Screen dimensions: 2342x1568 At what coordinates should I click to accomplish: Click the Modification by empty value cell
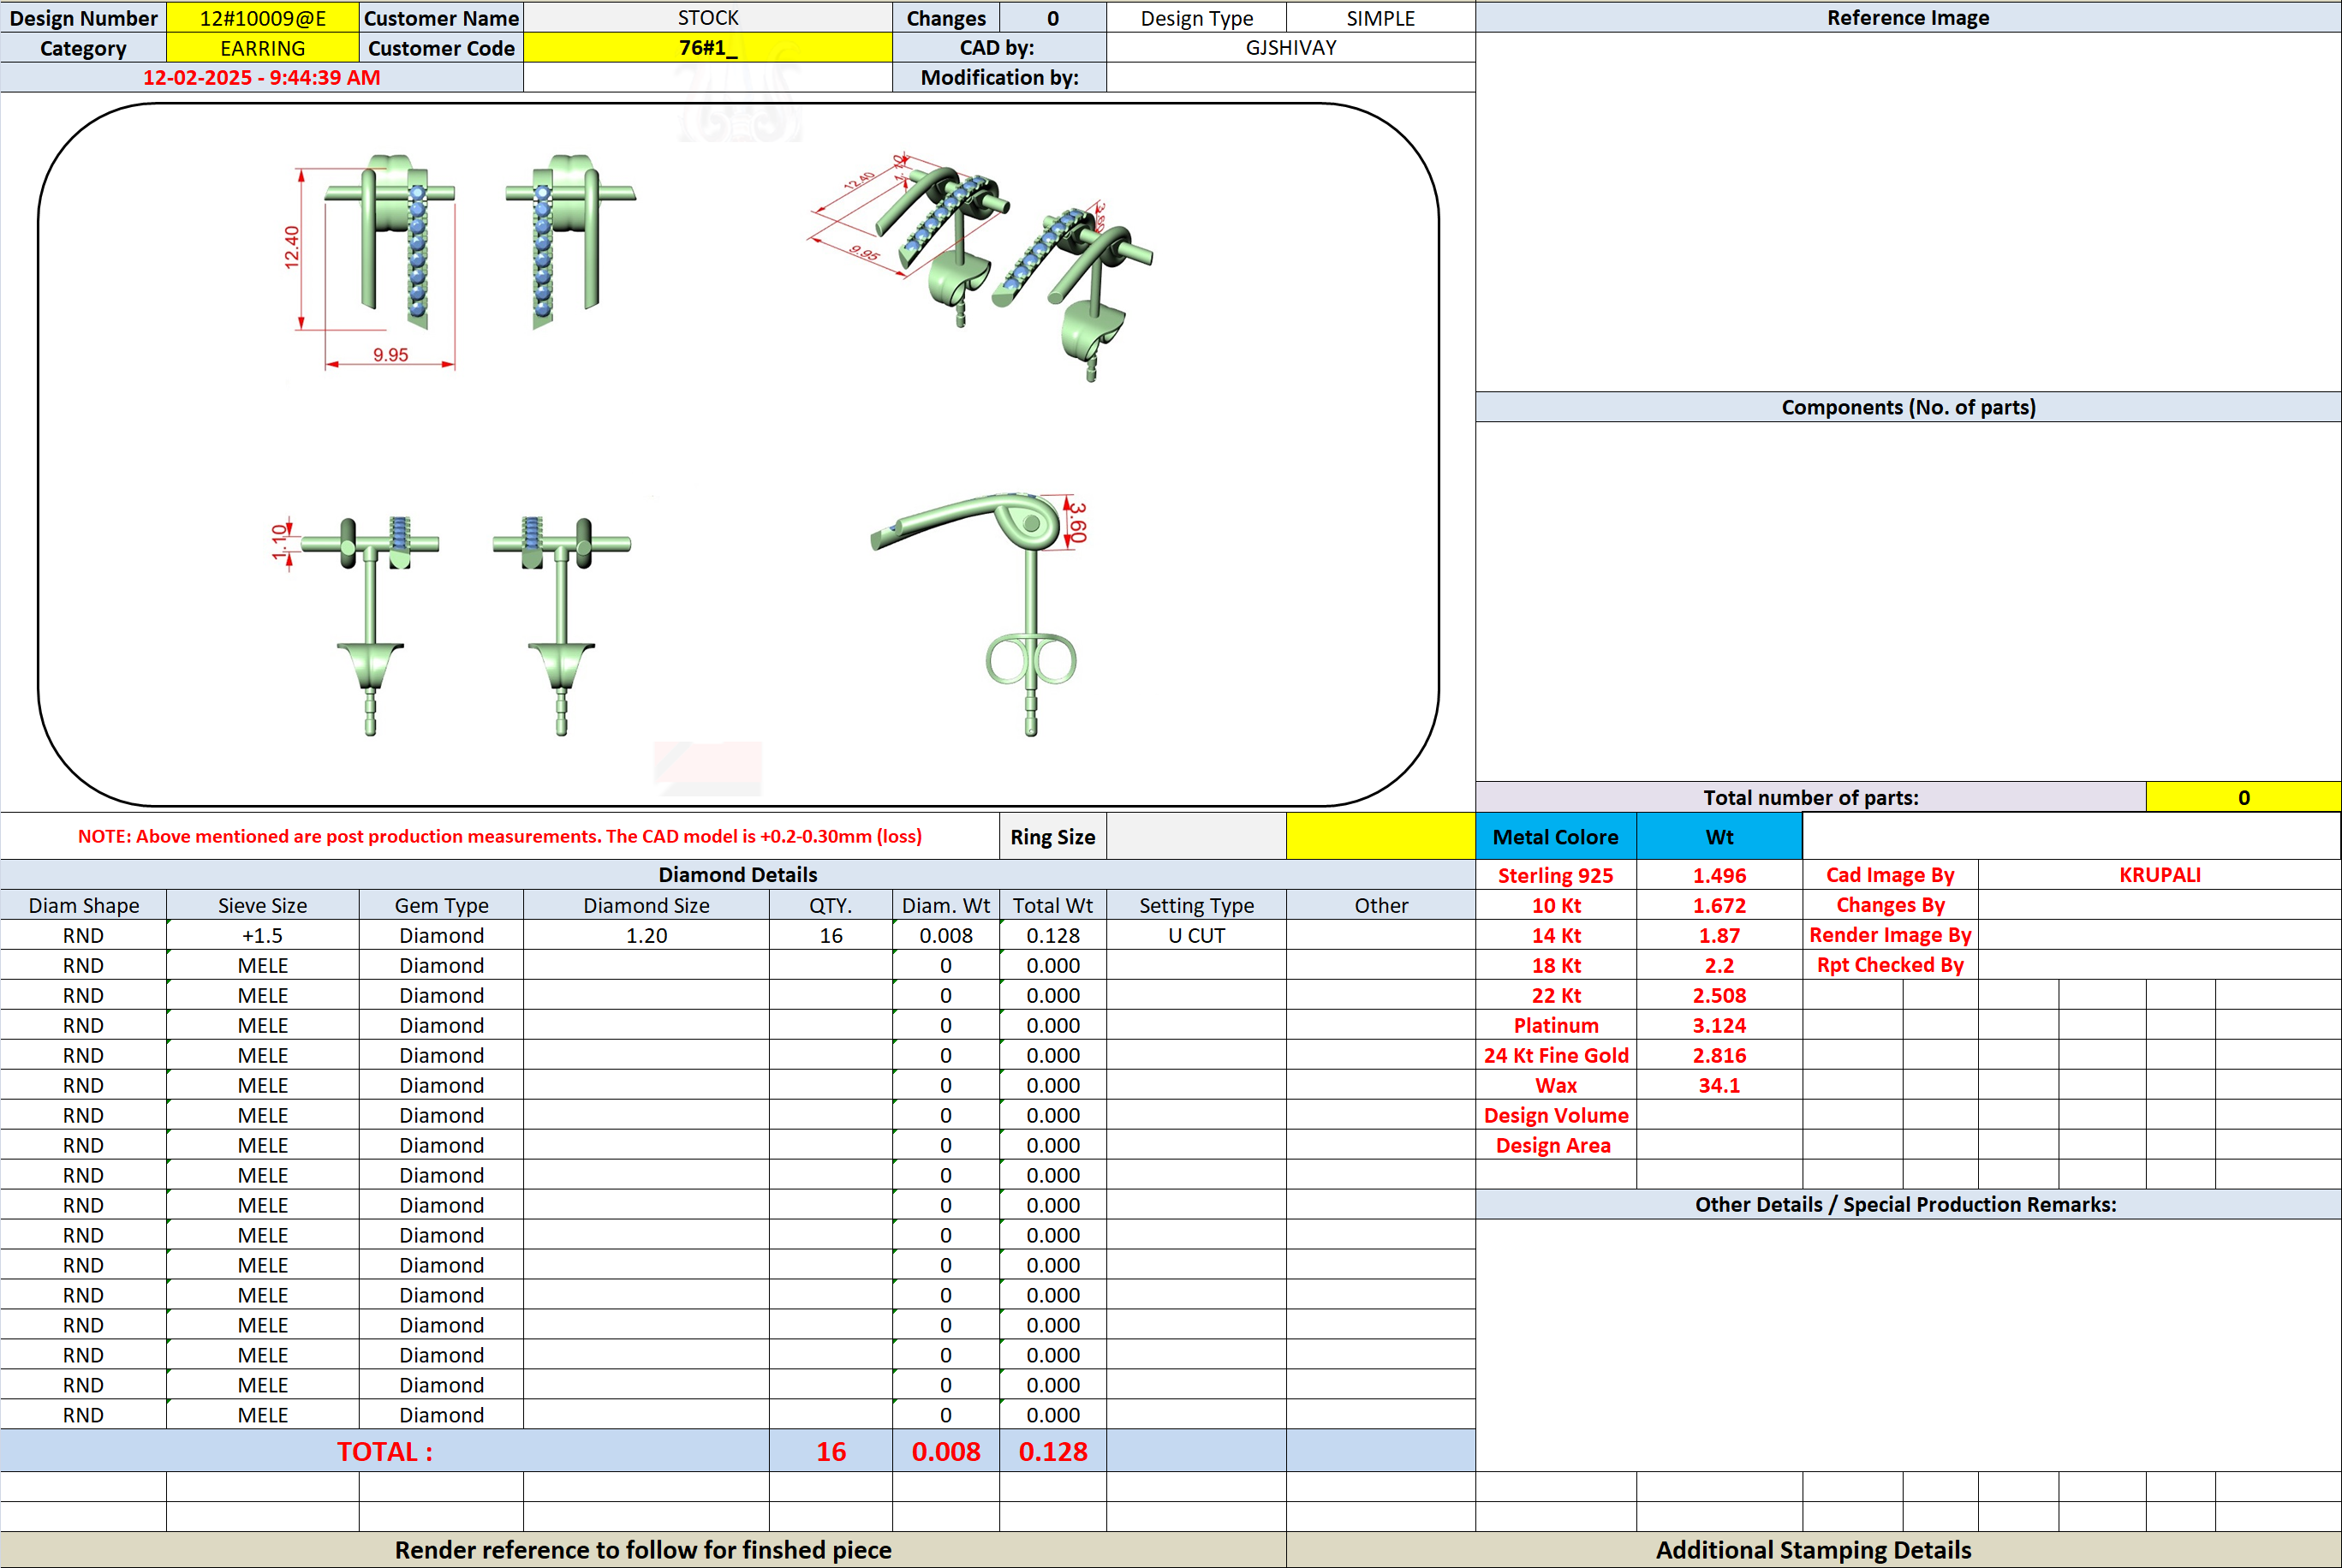tap(1290, 77)
